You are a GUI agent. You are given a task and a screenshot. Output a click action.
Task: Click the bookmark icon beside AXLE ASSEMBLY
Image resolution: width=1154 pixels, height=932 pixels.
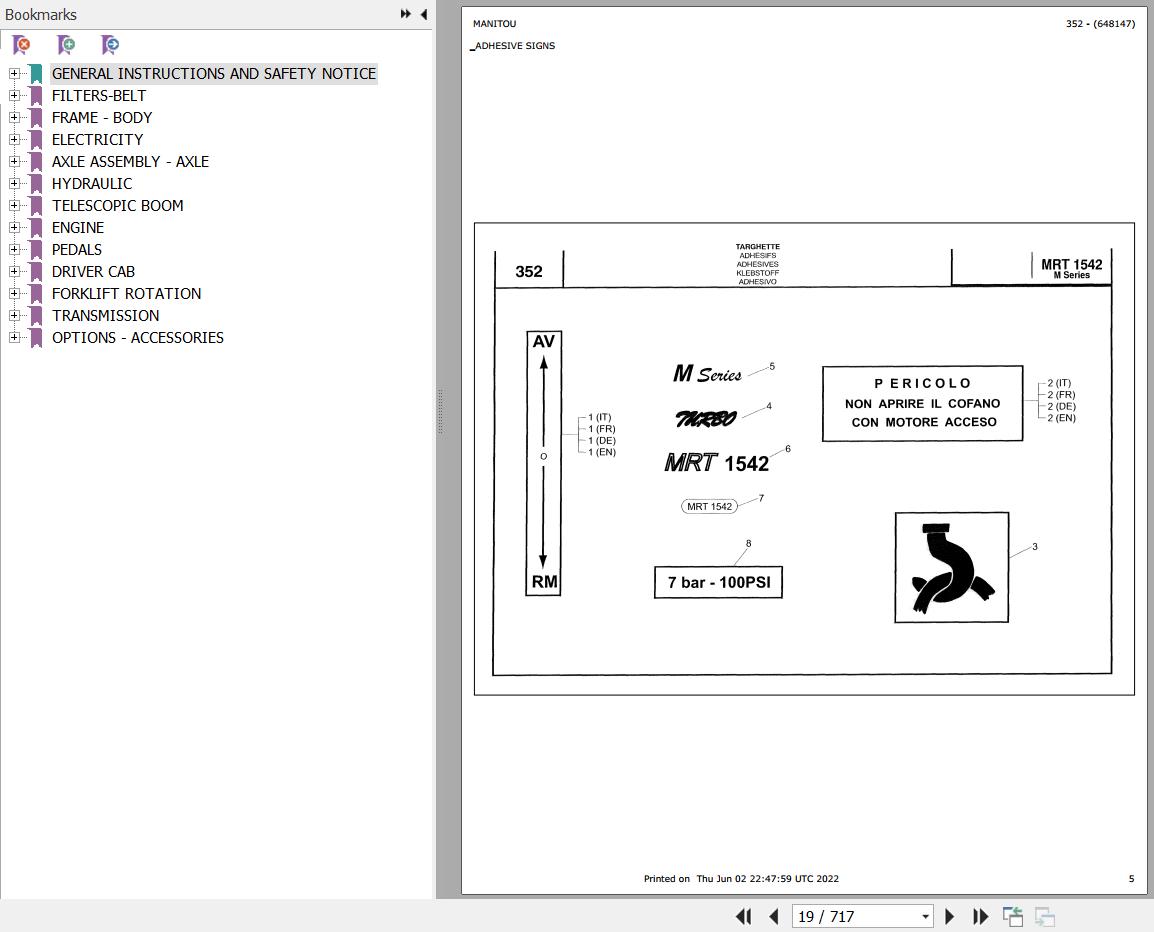pos(35,161)
